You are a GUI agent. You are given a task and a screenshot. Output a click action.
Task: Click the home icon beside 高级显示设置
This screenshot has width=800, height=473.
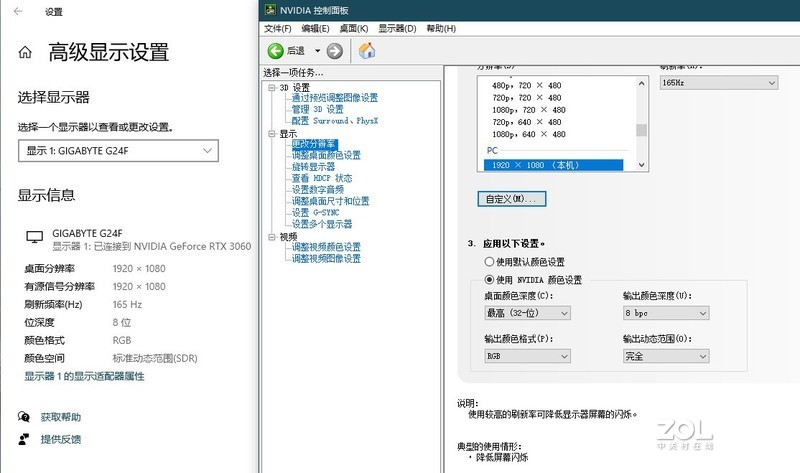point(25,52)
